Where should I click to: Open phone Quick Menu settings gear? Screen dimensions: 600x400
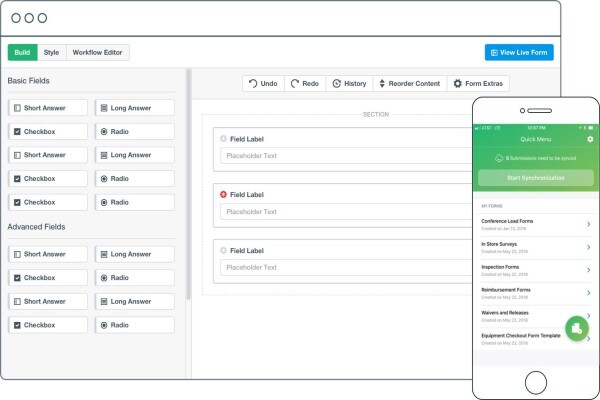(590, 139)
